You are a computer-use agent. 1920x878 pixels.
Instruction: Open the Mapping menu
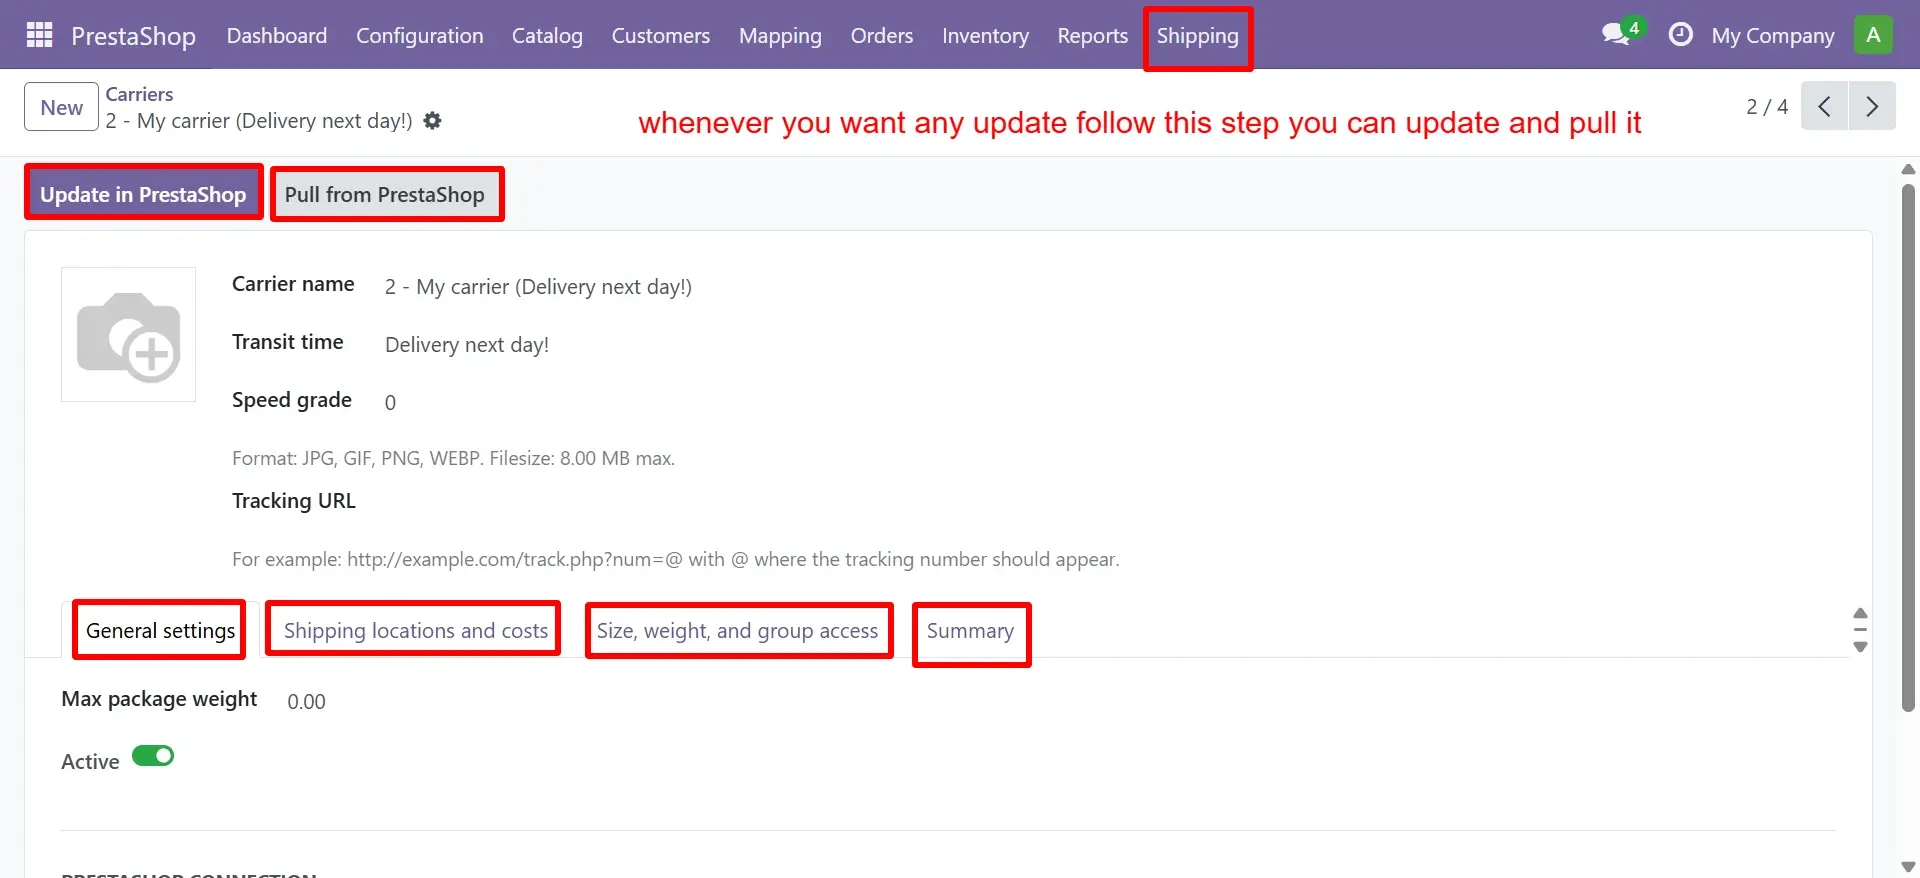780,35
